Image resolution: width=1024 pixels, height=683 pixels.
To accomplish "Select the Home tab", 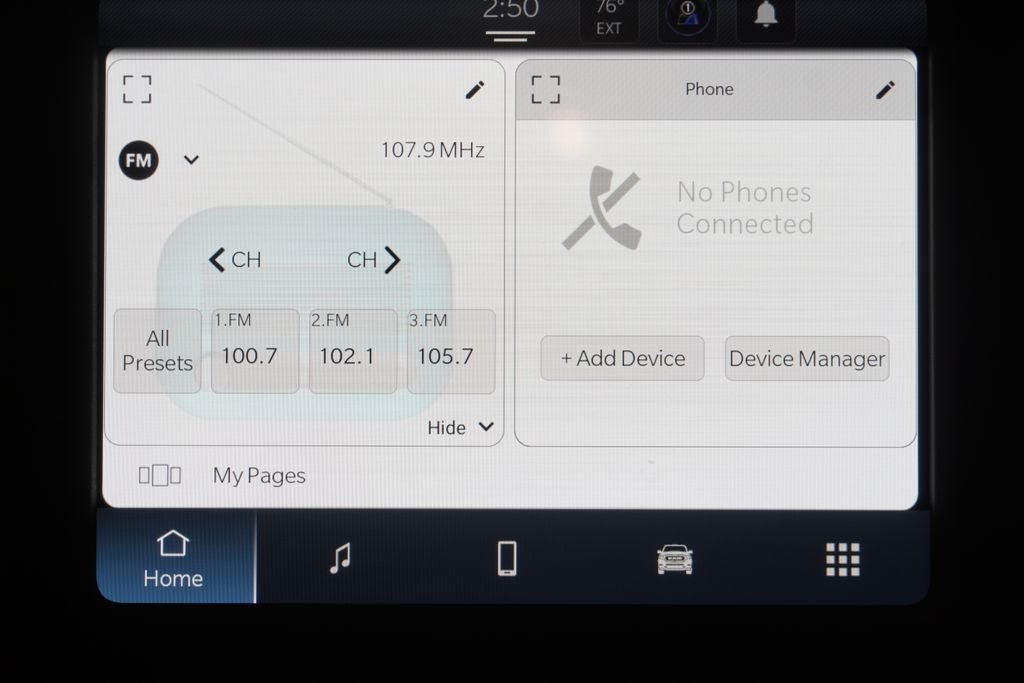I will pyautogui.click(x=176, y=557).
